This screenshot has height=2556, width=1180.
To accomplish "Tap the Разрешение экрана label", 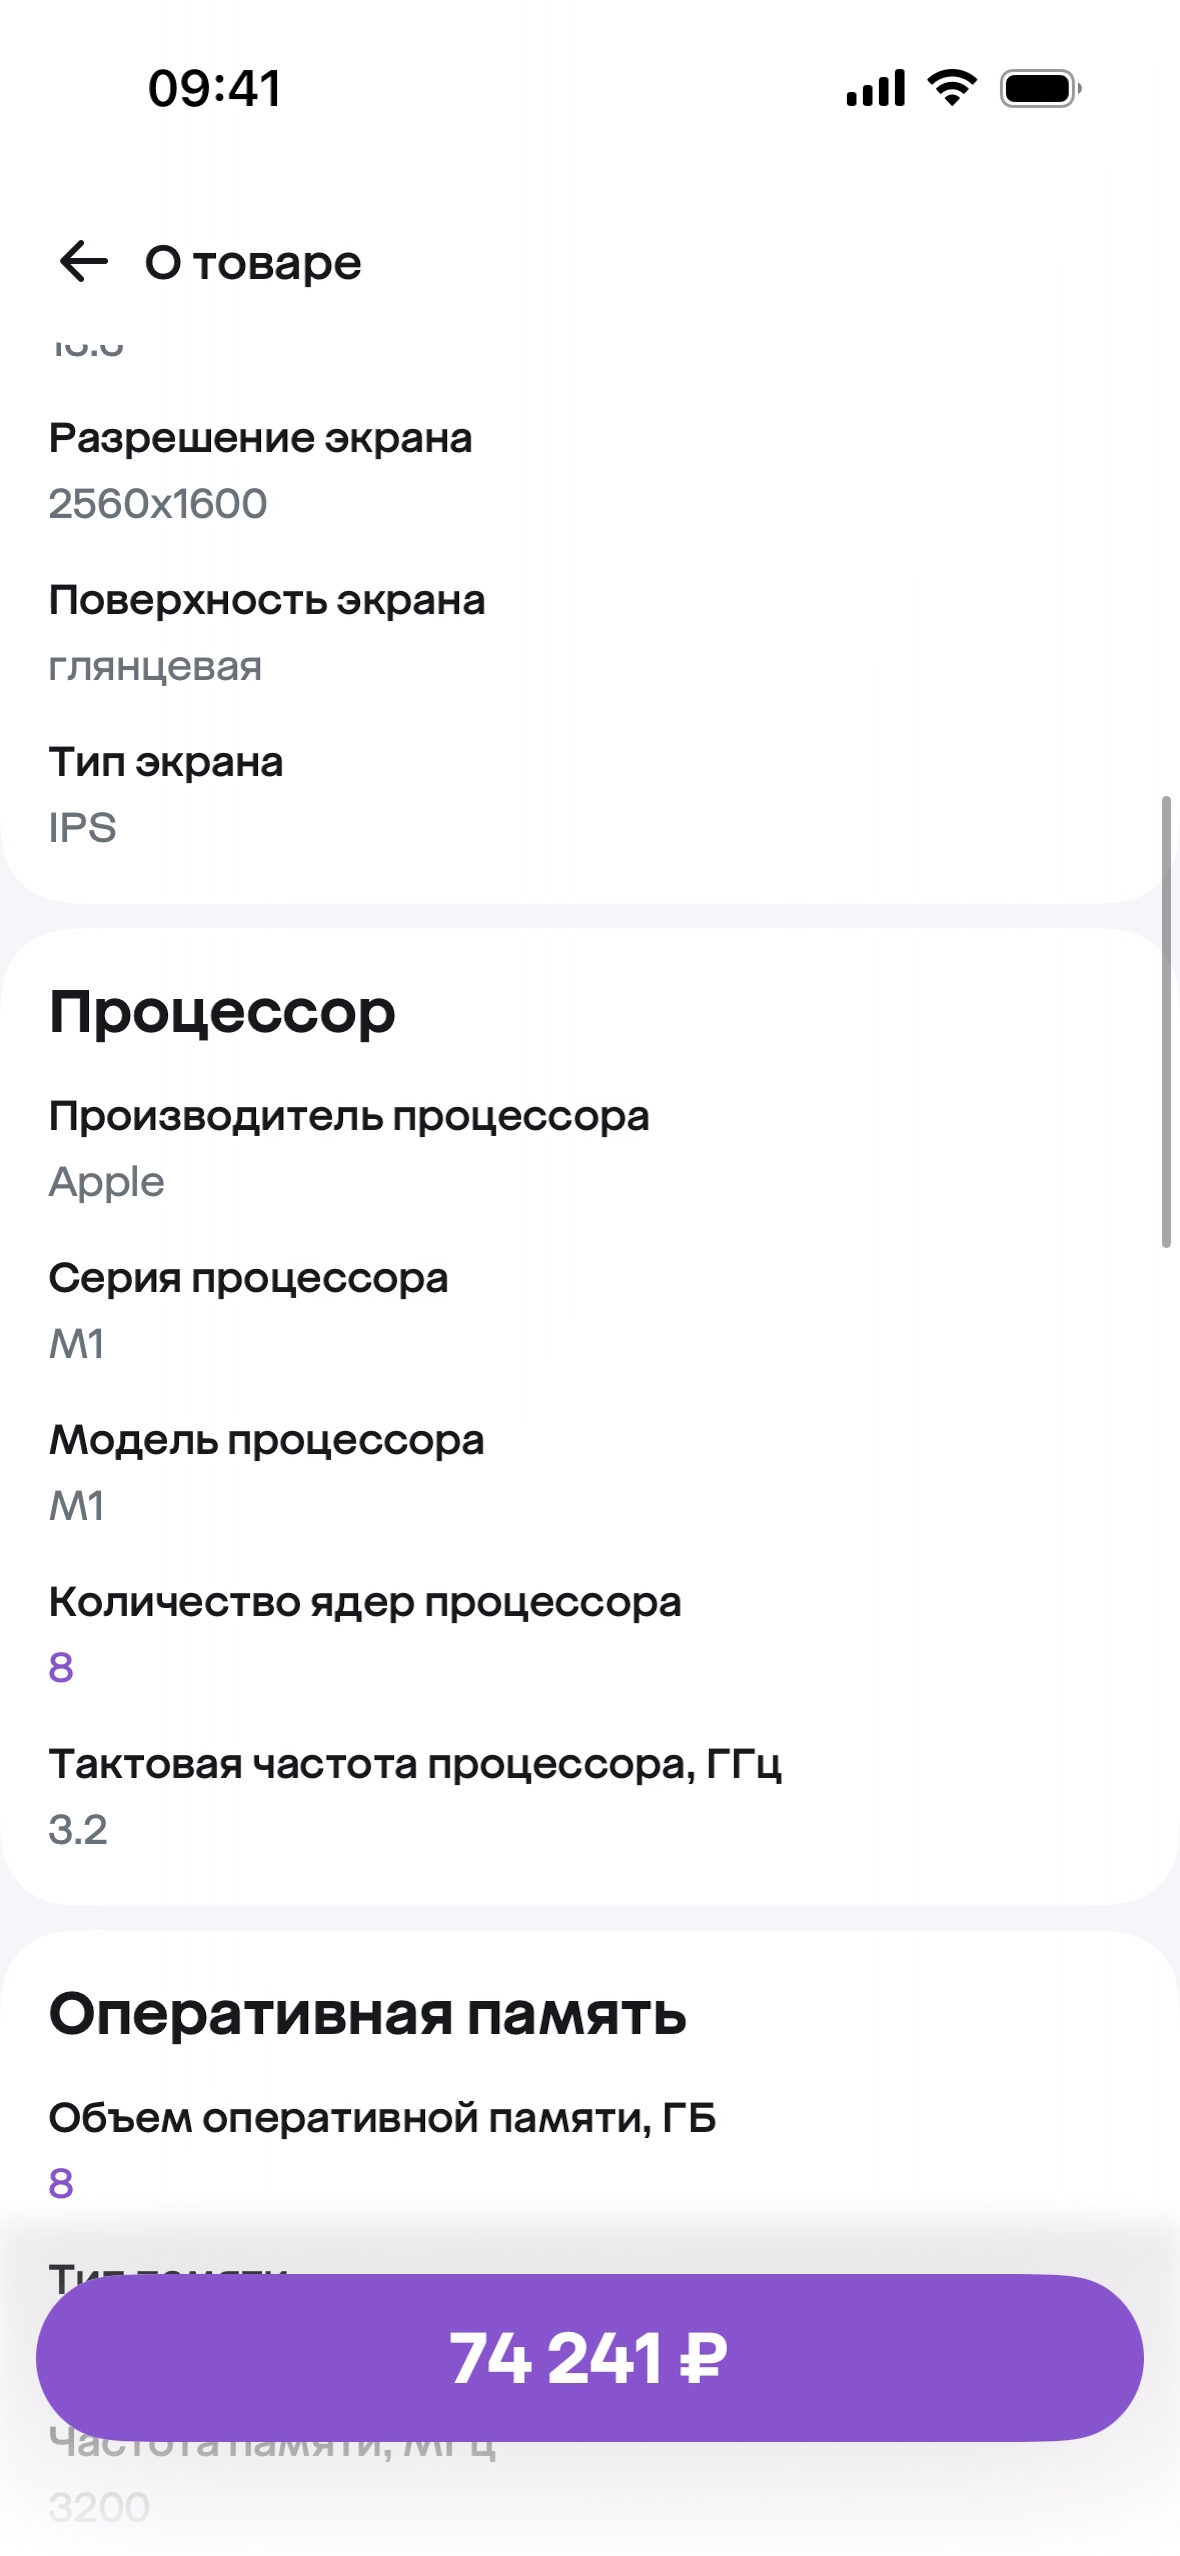I will coord(260,438).
